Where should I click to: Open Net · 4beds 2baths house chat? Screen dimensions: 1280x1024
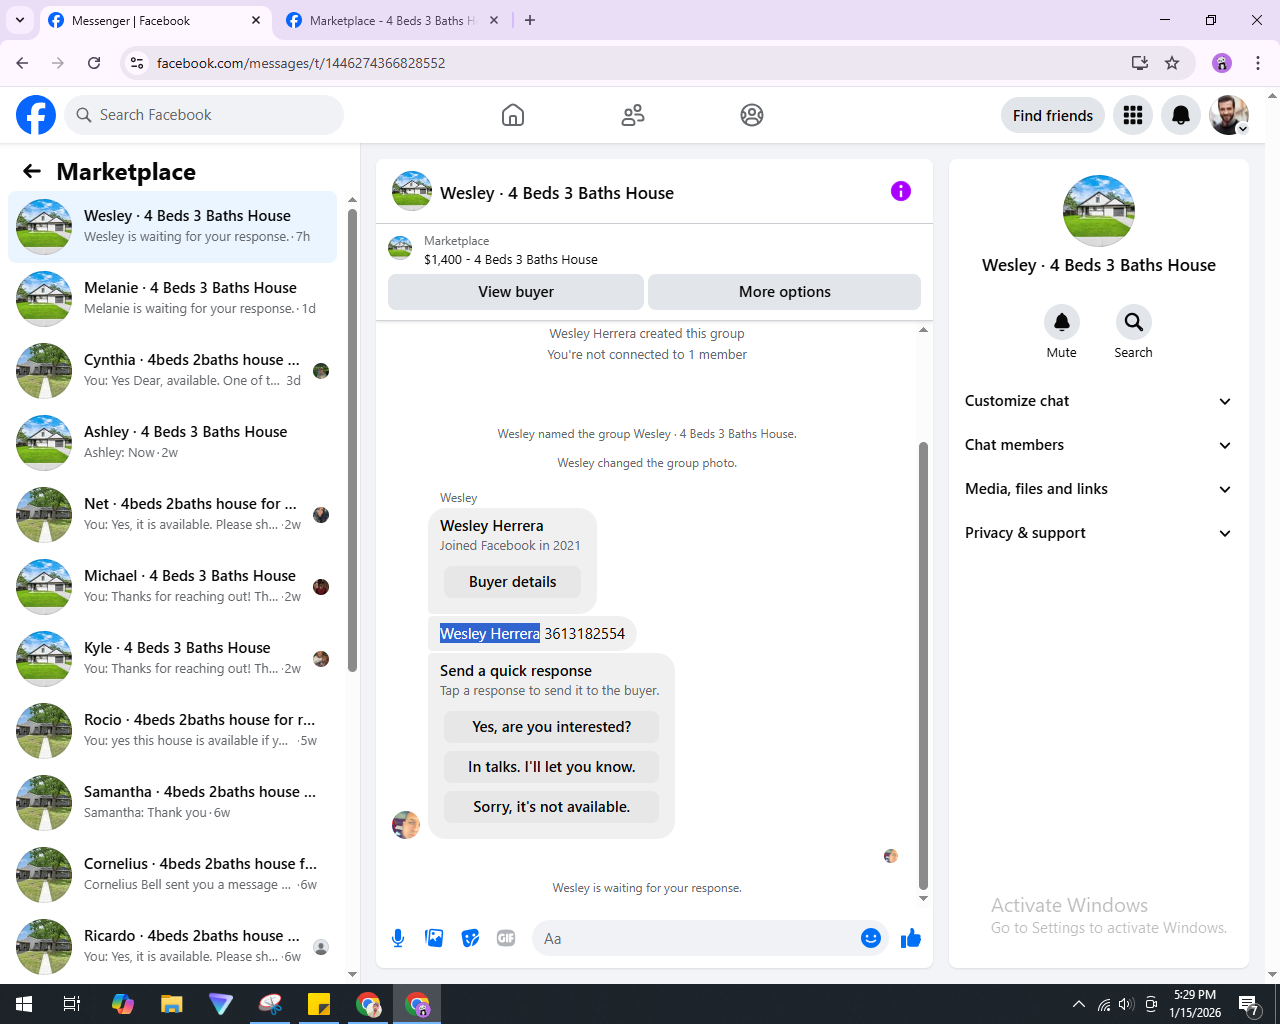click(x=173, y=515)
